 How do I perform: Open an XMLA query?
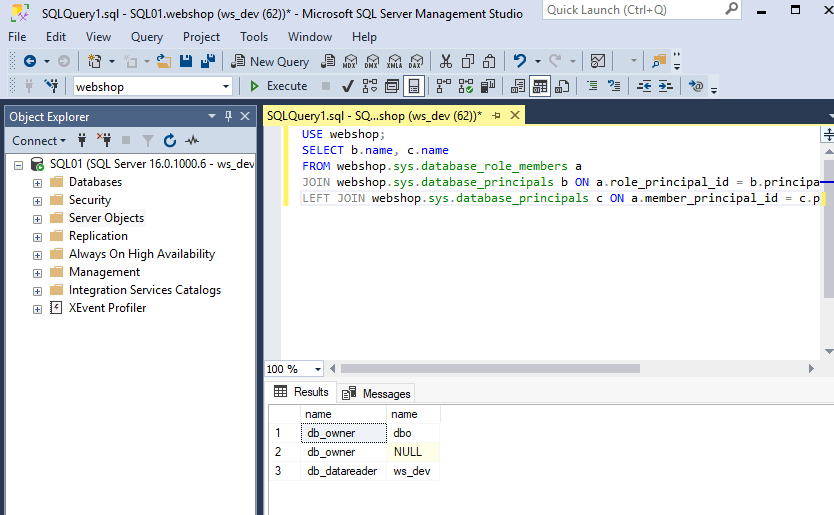[x=394, y=61]
